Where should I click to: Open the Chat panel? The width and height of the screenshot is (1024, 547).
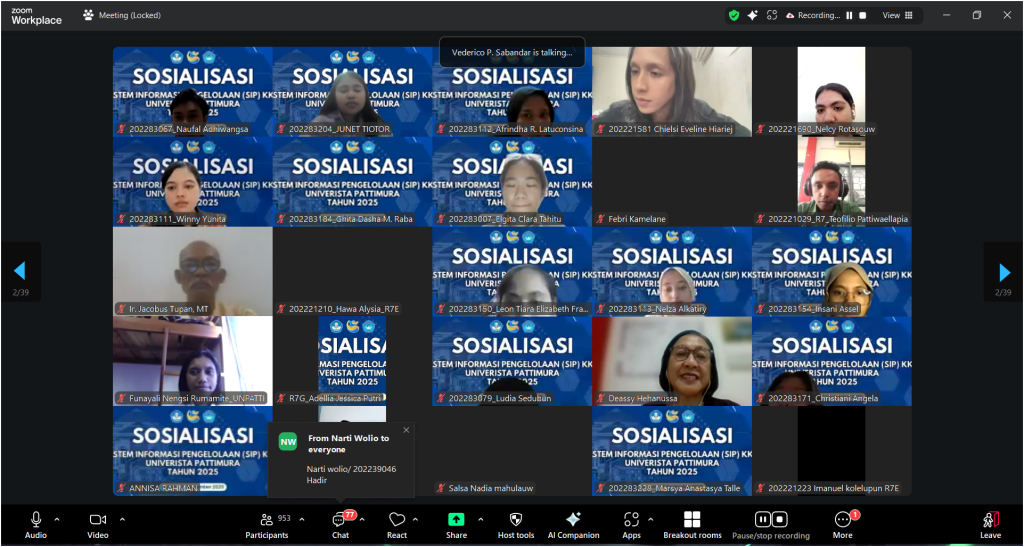click(340, 524)
